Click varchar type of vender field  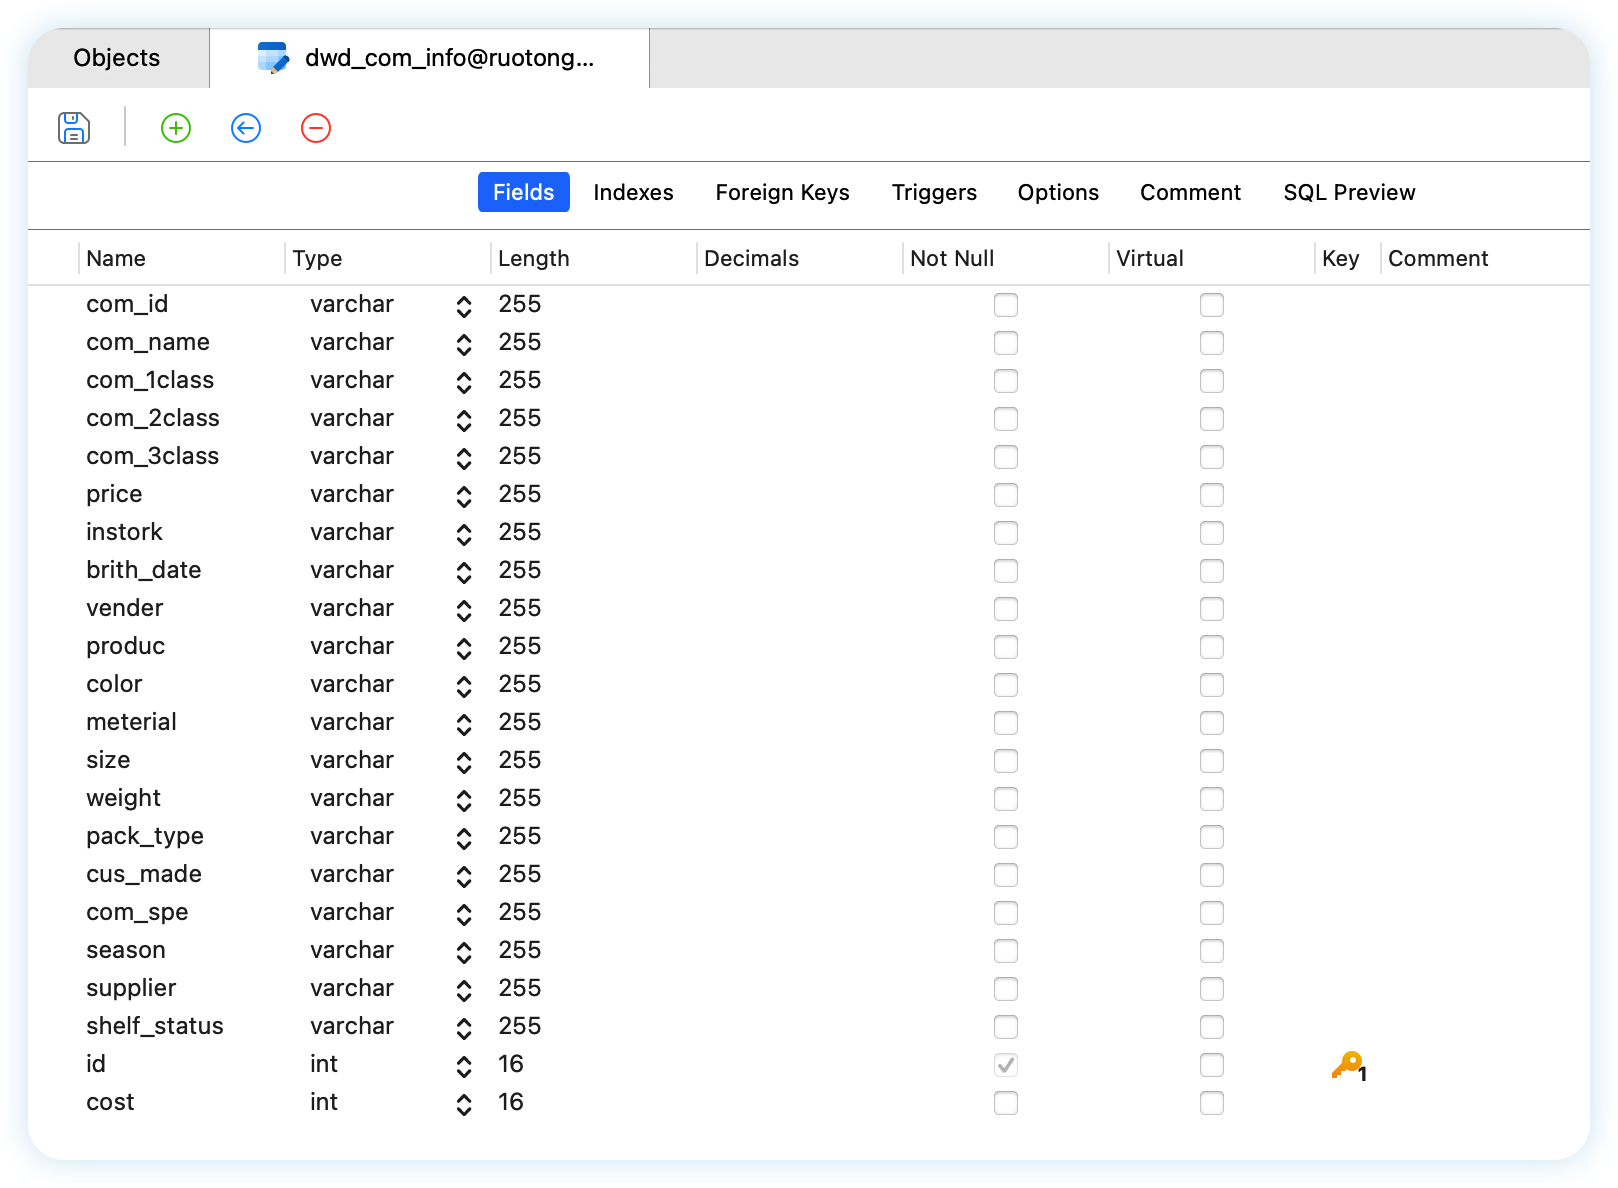[352, 608]
